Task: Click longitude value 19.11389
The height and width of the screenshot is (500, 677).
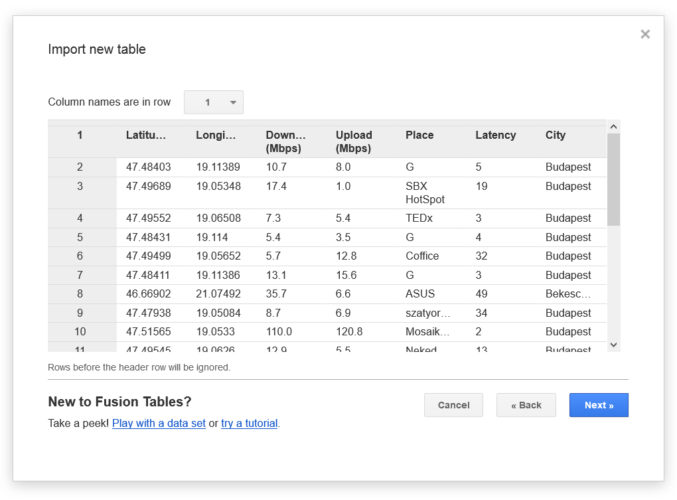Action: (218, 167)
